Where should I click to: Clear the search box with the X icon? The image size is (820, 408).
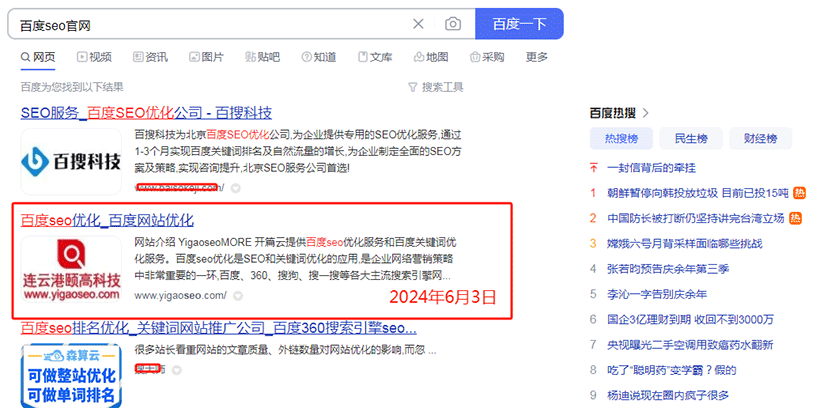tap(418, 24)
